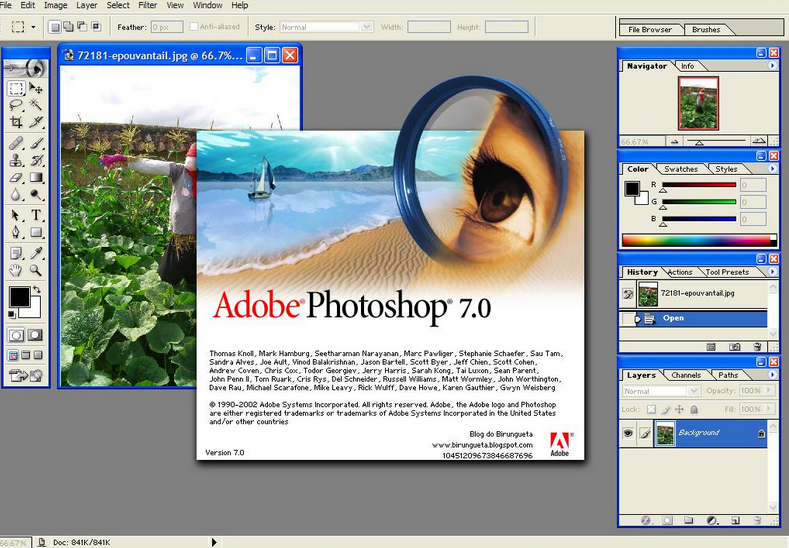The width and height of the screenshot is (789, 548).
Task: Open History panel flyout menu arrow
Action: click(x=772, y=272)
